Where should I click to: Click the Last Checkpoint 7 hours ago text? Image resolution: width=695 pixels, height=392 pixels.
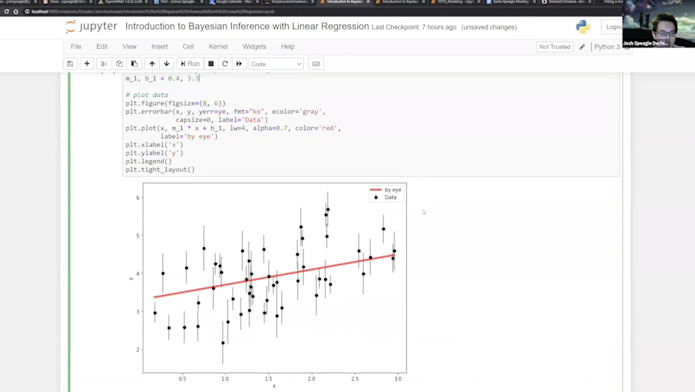[x=414, y=27]
